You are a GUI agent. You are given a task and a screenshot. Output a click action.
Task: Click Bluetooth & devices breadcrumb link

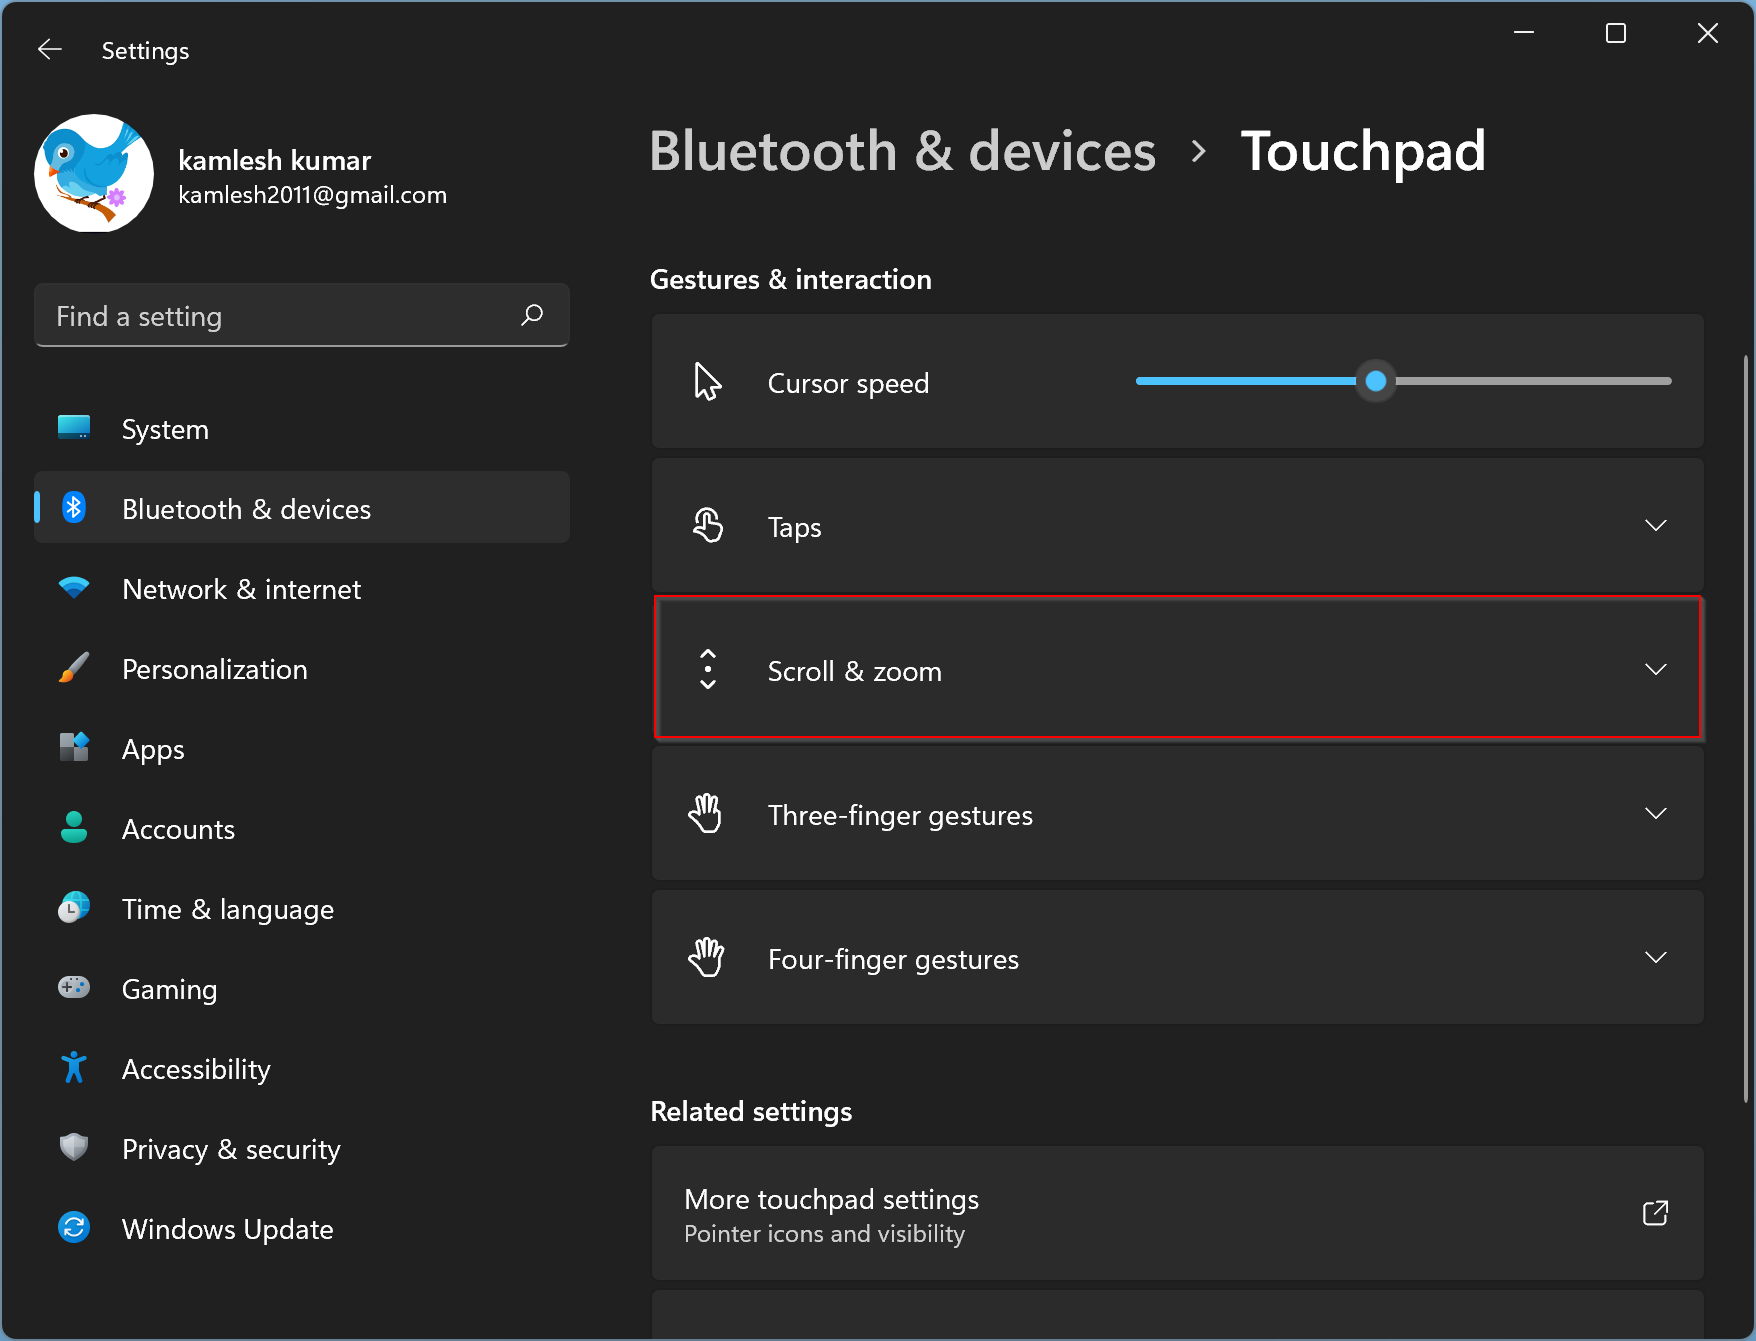(903, 151)
